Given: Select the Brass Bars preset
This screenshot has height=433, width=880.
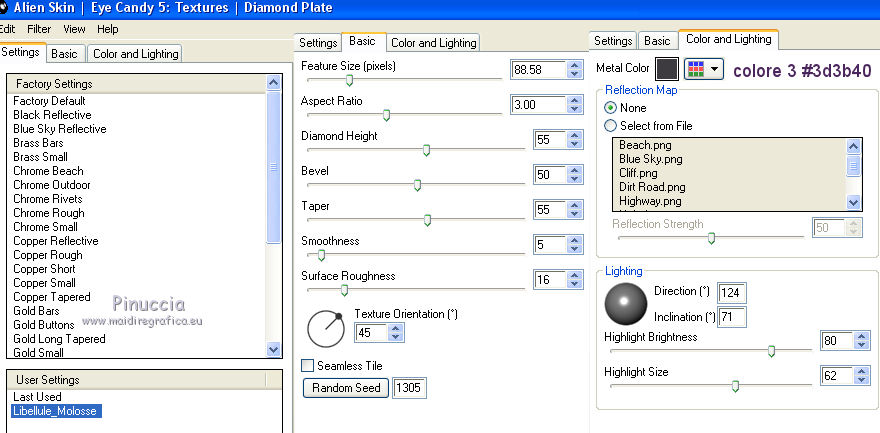Looking at the screenshot, I should (38, 143).
